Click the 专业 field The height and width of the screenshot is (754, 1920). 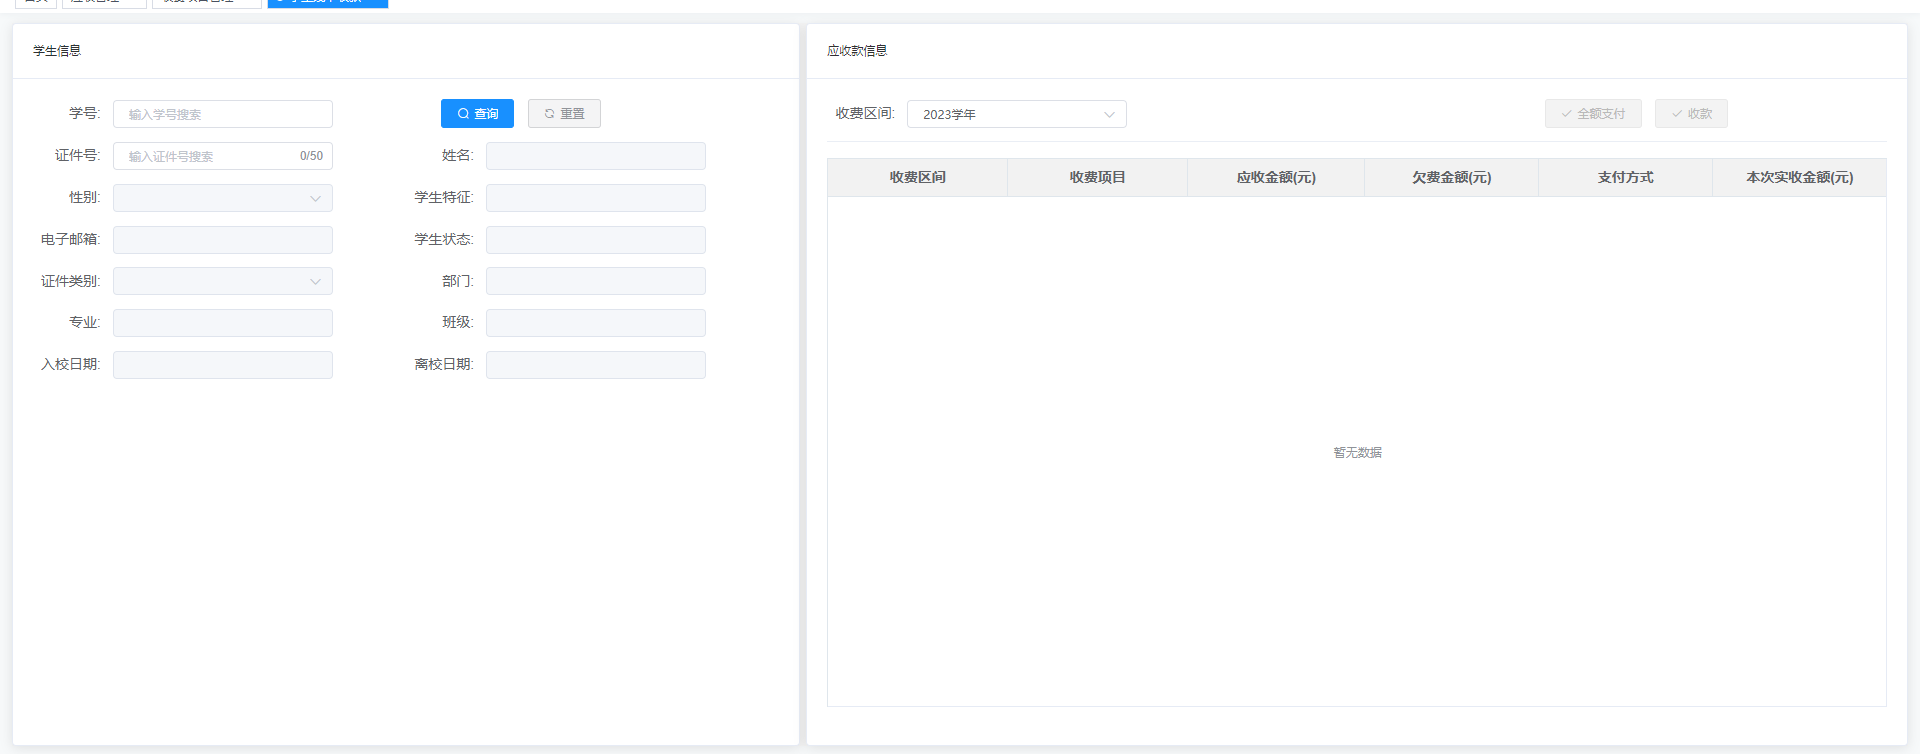223,323
